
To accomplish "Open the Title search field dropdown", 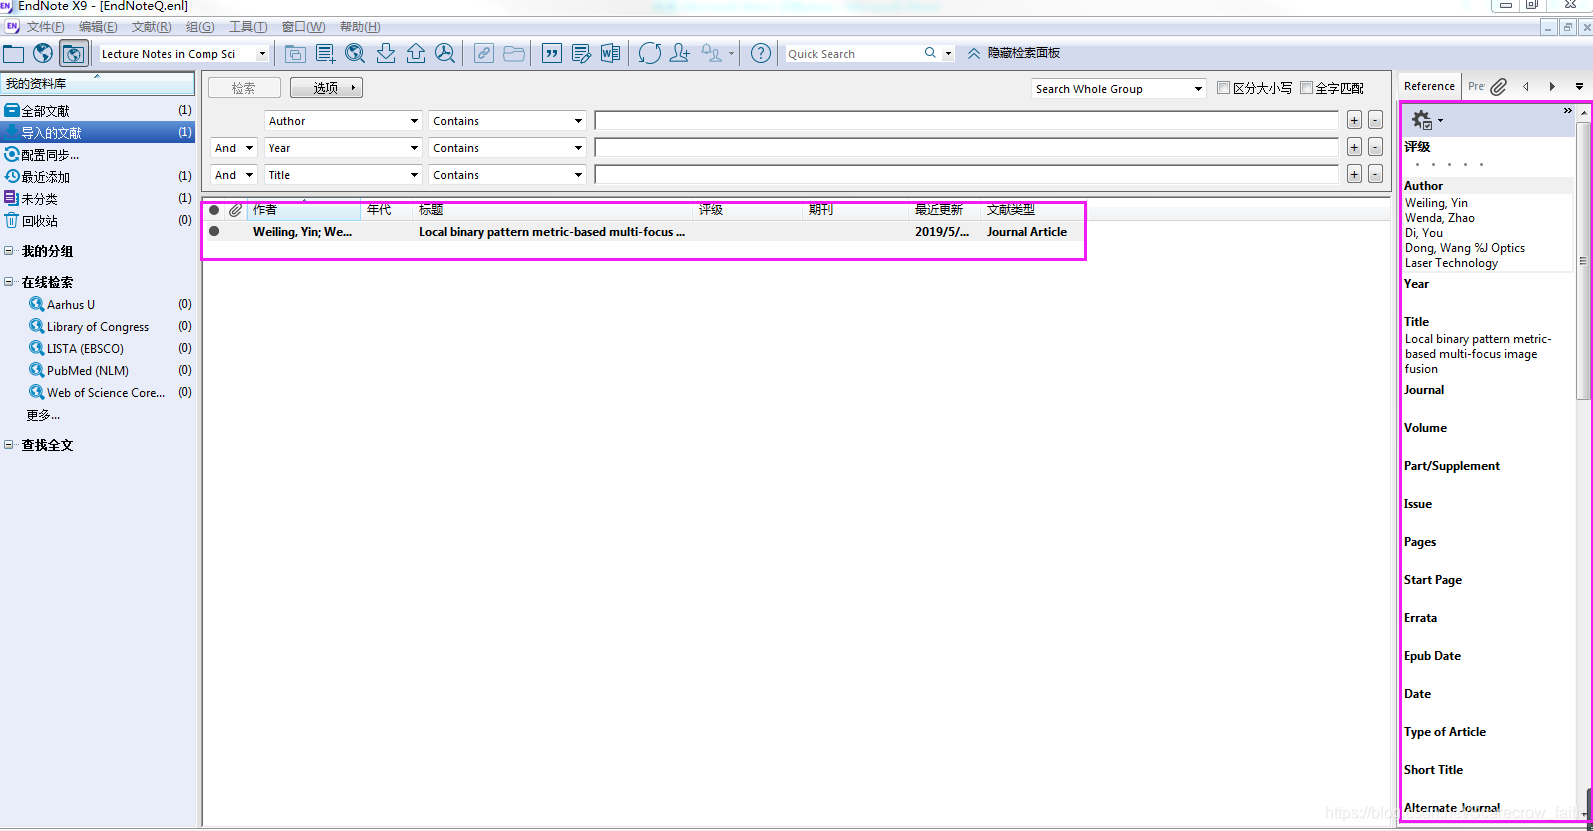I will (x=414, y=175).
